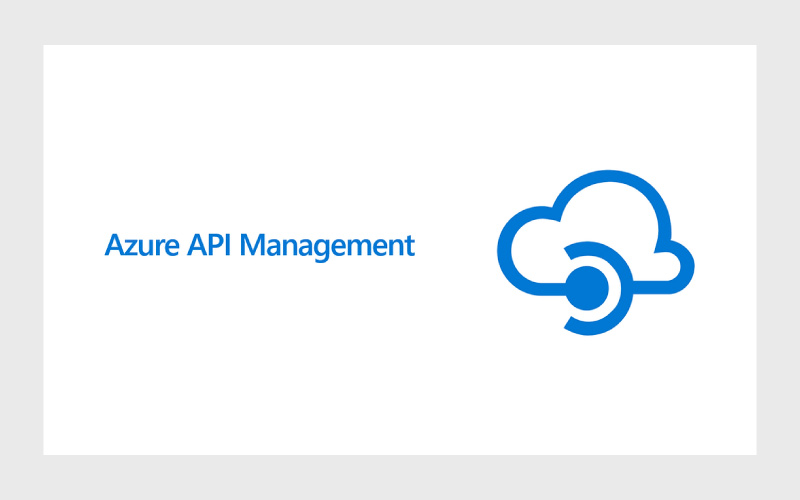
Task: Click the final letter "t" of Management
Action: pos(409,246)
